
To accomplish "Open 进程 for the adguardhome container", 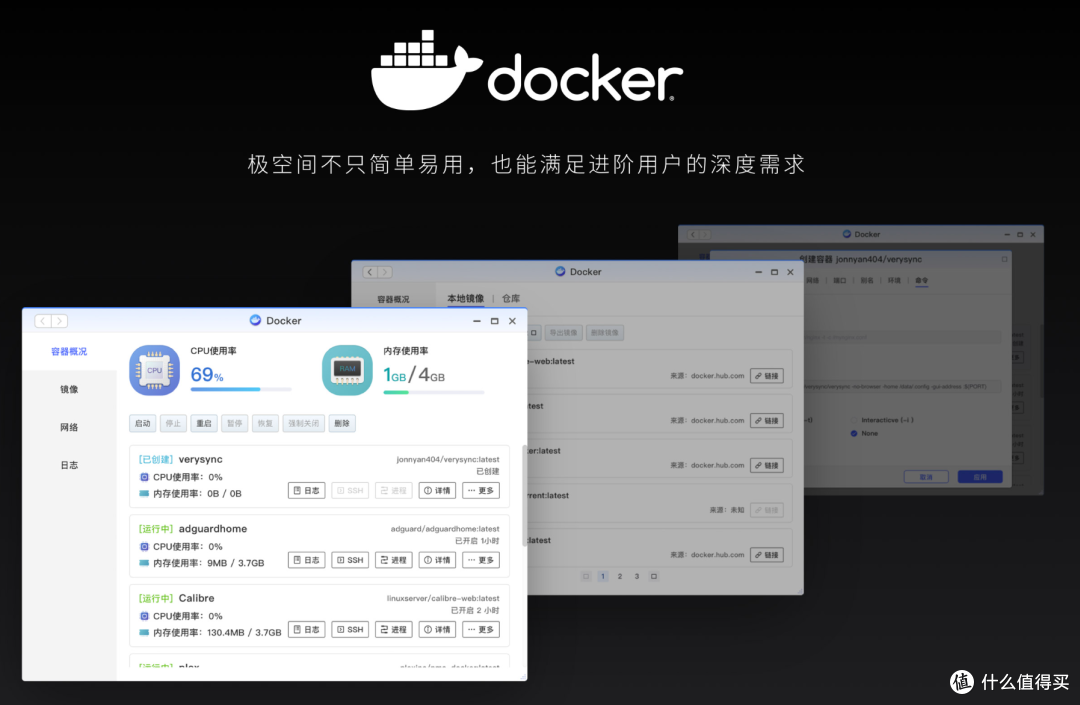I will point(394,560).
